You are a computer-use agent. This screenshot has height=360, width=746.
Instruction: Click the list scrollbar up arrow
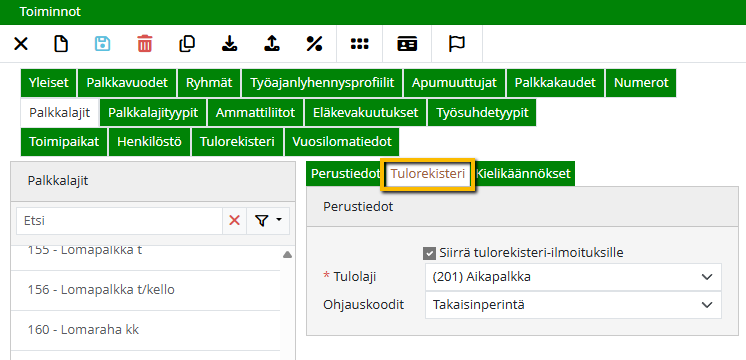[287, 255]
